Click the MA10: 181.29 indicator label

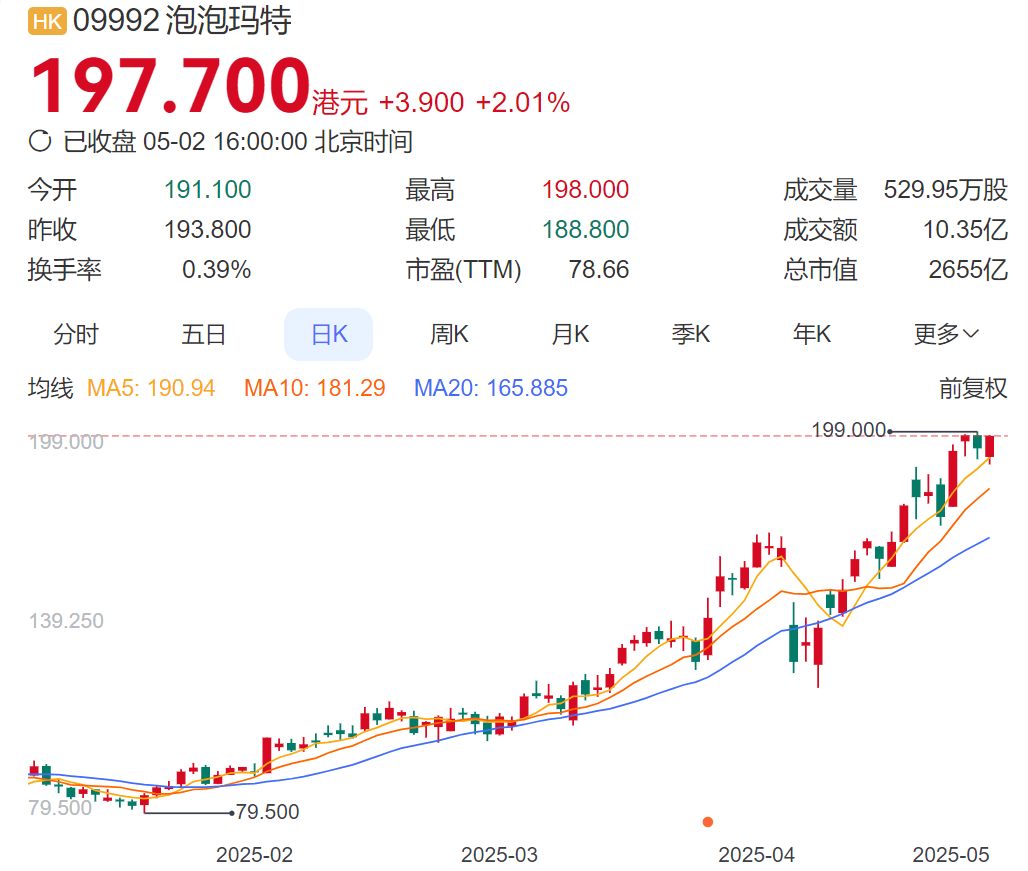315,388
